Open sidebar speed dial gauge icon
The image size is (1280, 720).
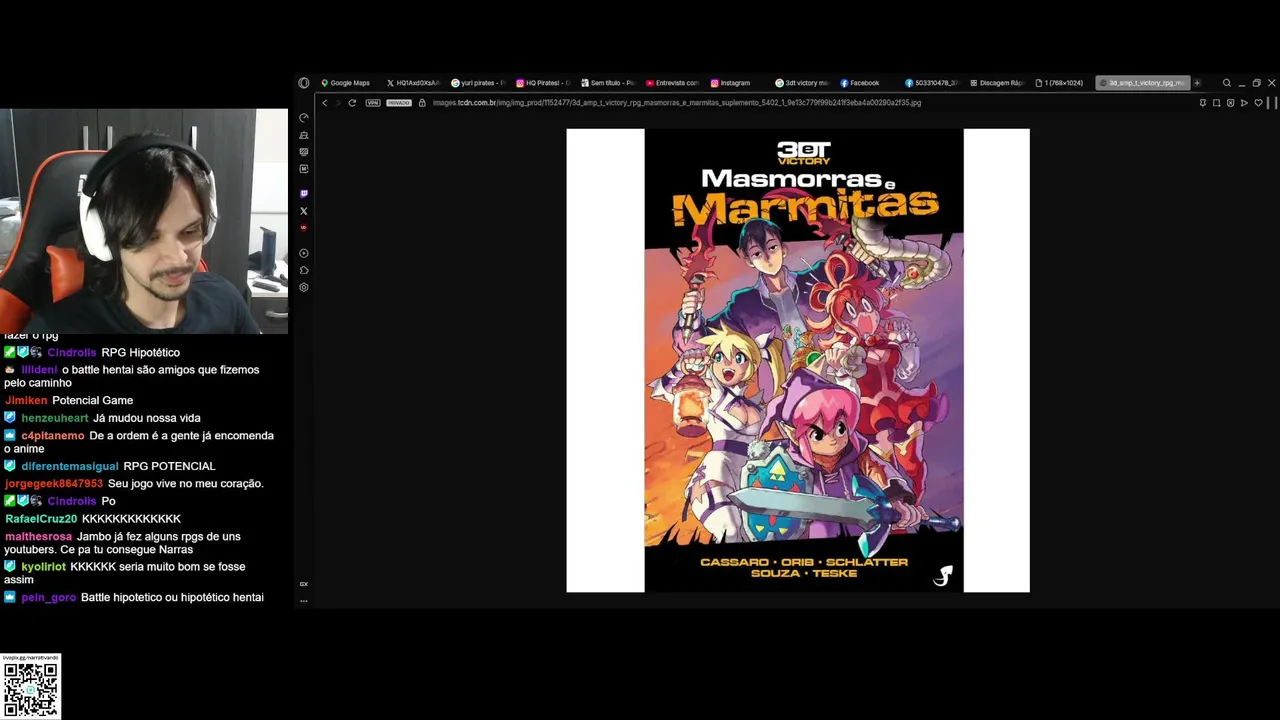click(304, 118)
